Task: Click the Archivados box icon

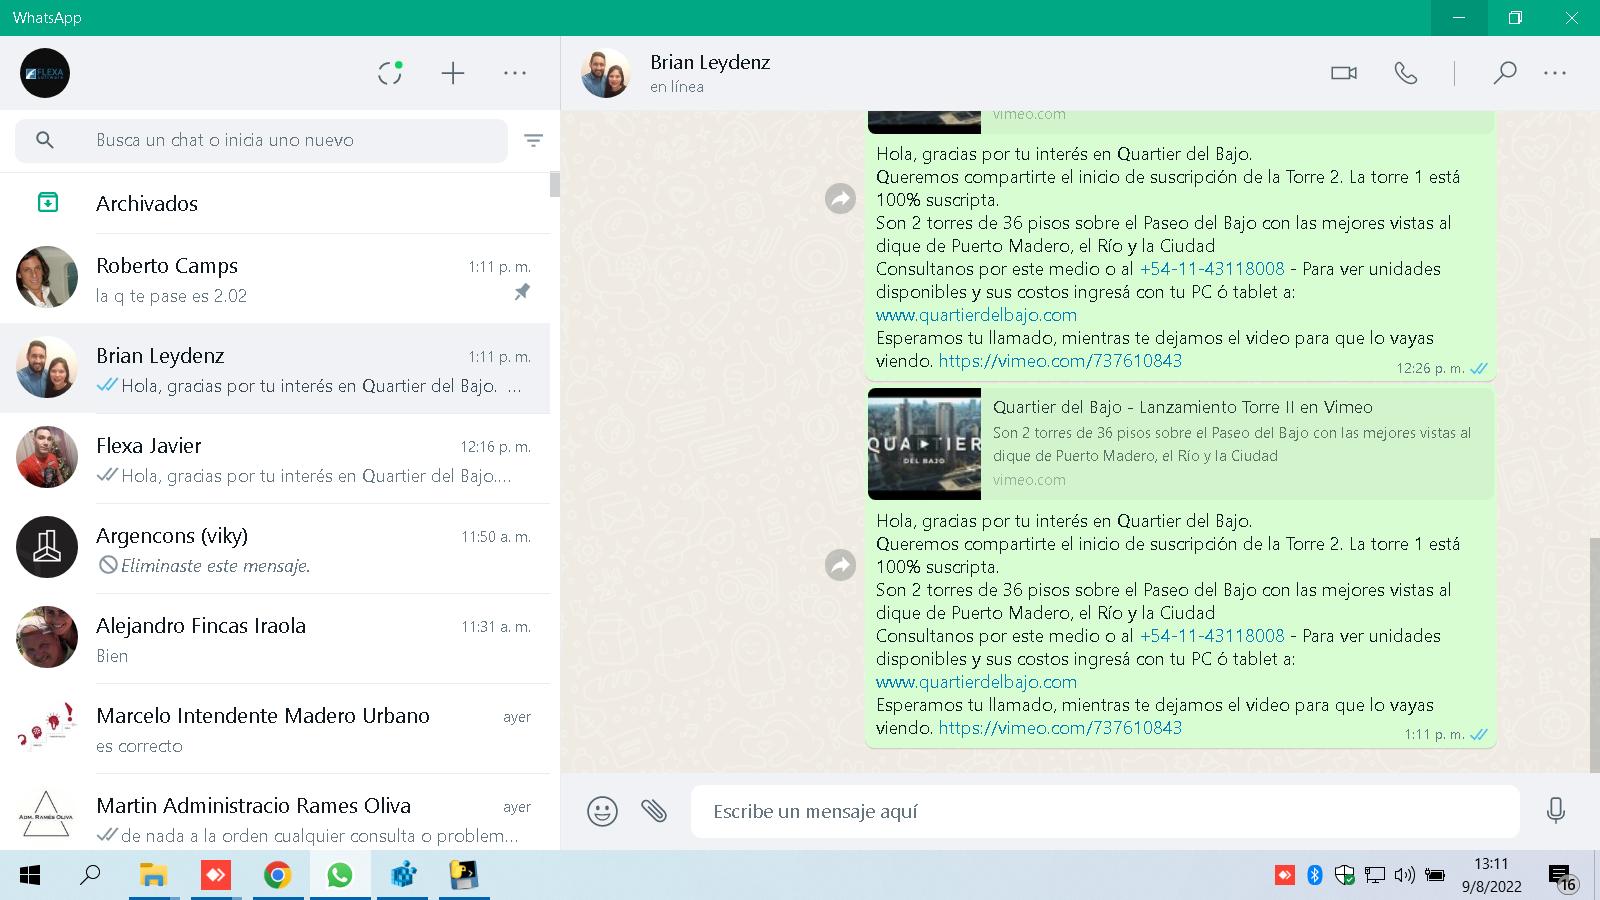Action: (x=47, y=203)
